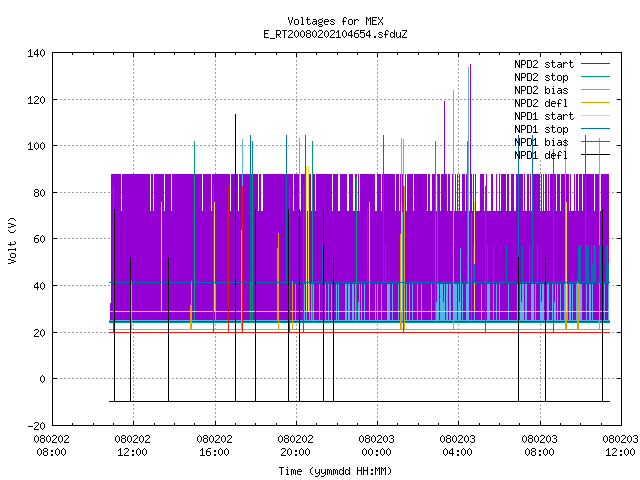The image size is (640, 480).
Task: Select the 080203 00:00 time tick label
Action: [x=376, y=446]
